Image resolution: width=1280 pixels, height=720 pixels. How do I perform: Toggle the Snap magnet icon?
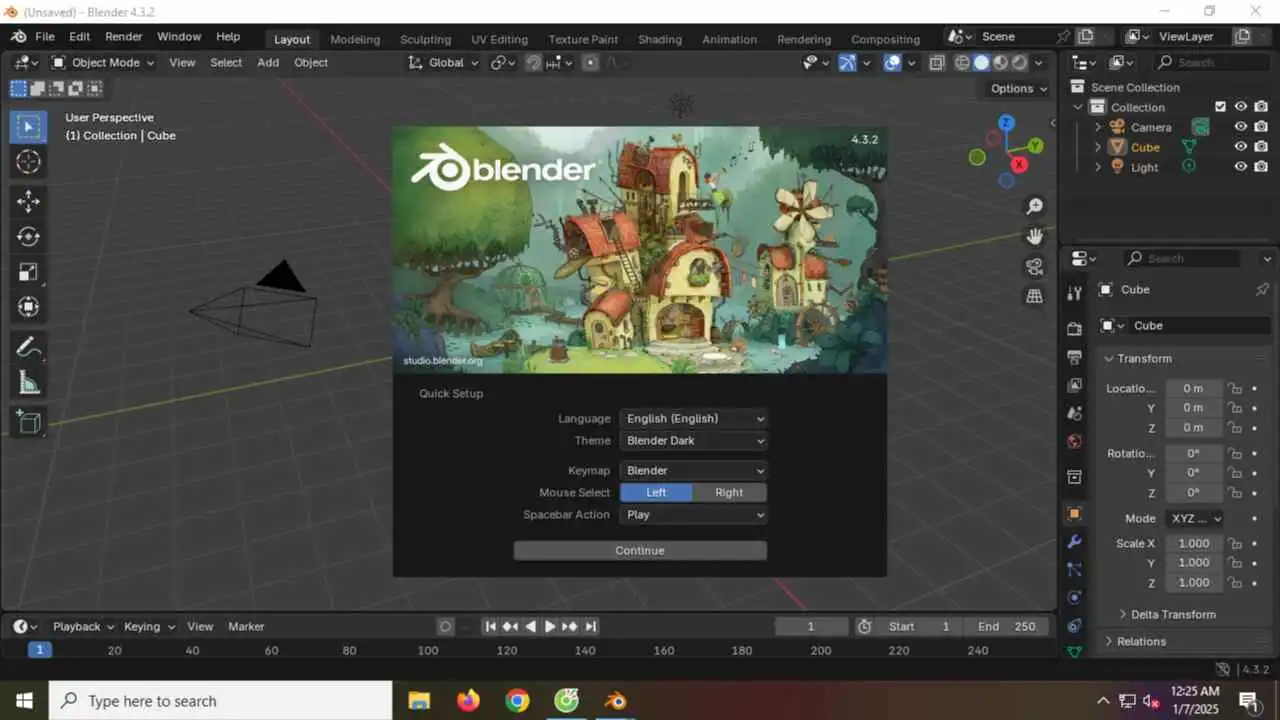click(533, 62)
